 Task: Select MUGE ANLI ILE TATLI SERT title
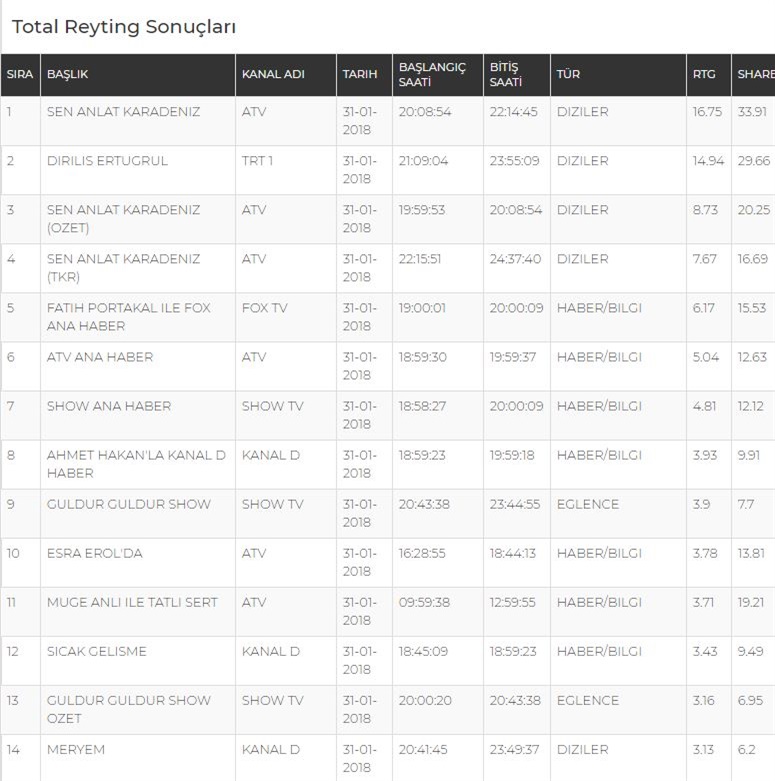coord(132,602)
